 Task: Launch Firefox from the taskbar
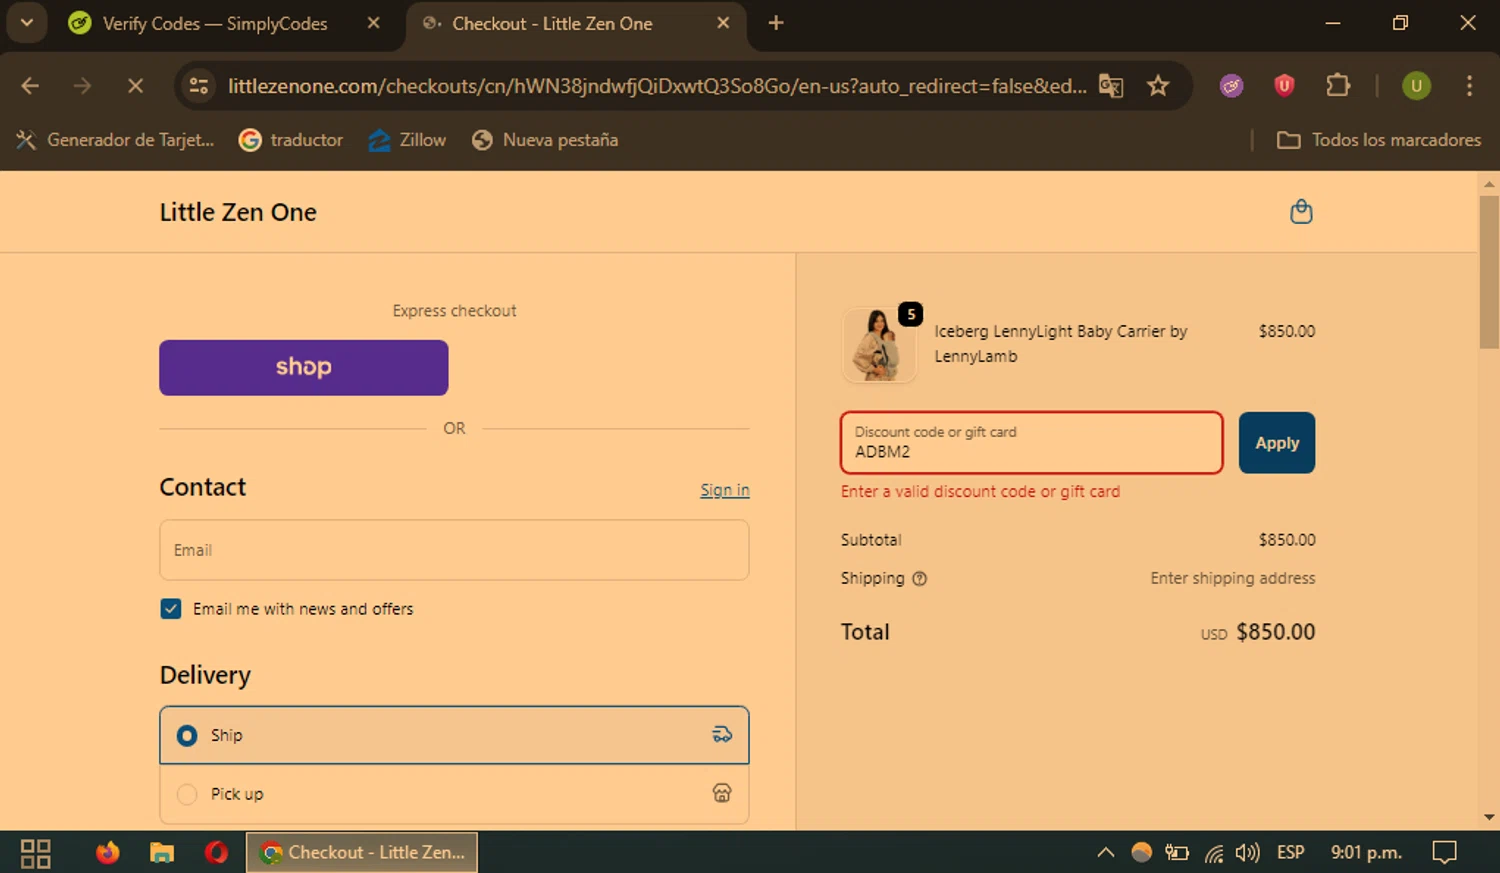pos(107,853)
